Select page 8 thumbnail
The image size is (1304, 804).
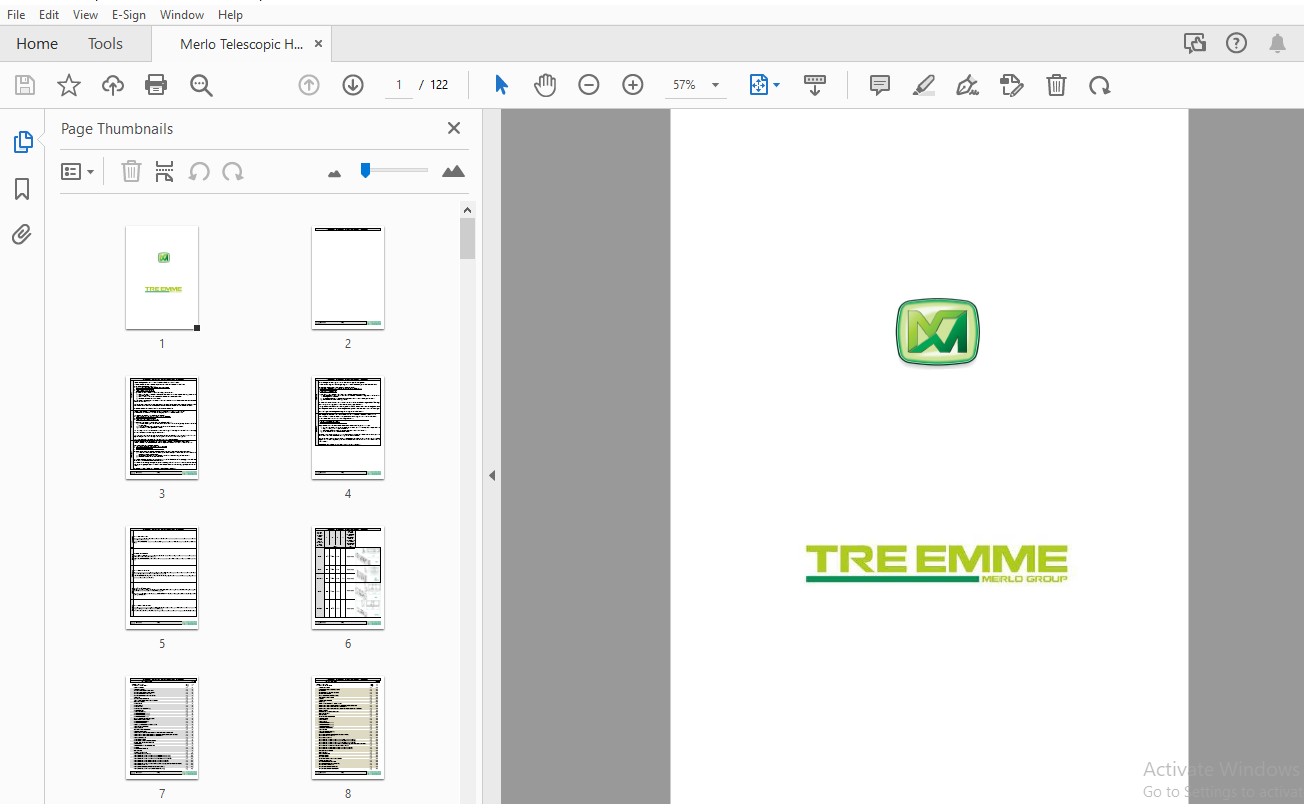348,728
